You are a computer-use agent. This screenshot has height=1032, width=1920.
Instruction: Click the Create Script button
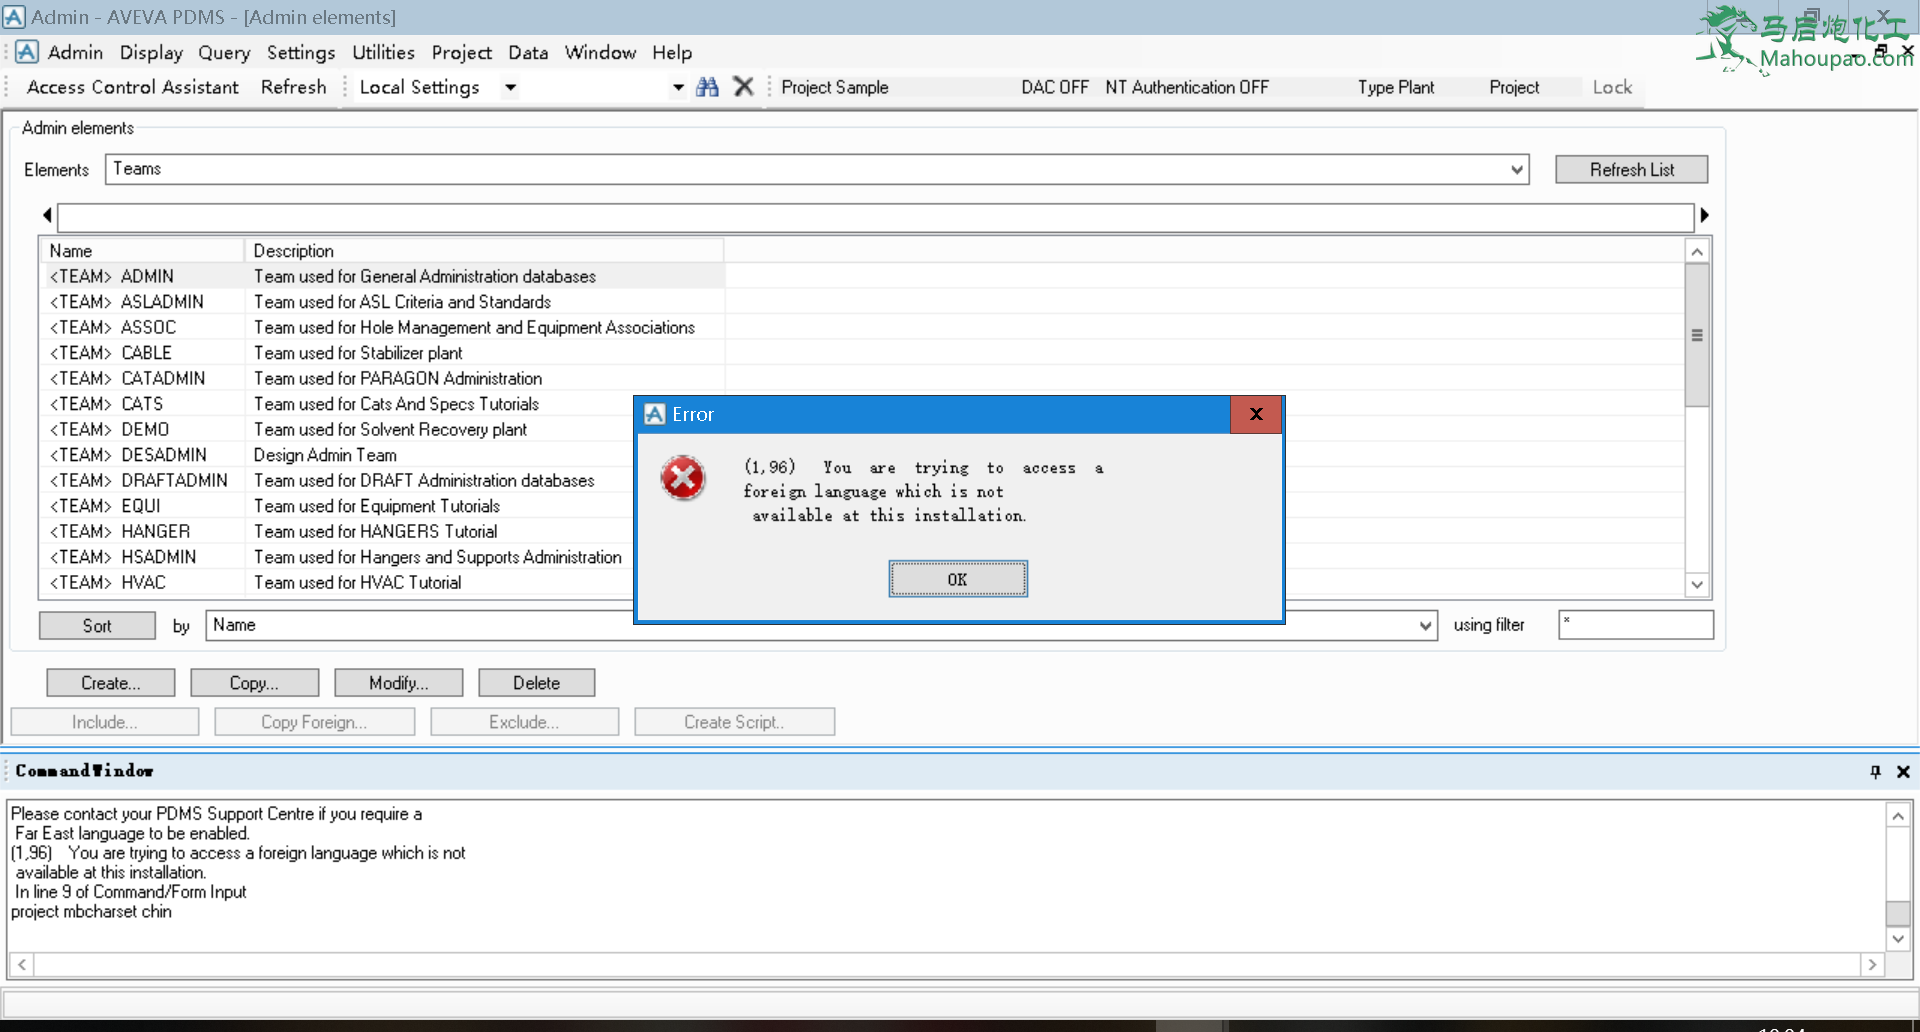pyautogui.click(x=734, y=722)
